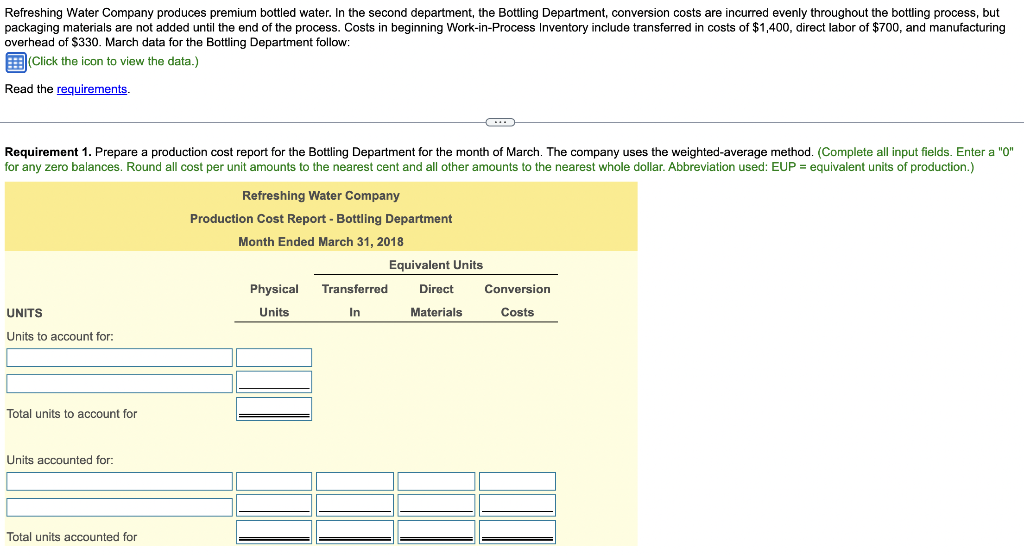1024x555 pixels.
Task: Click Total units accounted for Conversion Costs field
Action: tap(517, 532)
